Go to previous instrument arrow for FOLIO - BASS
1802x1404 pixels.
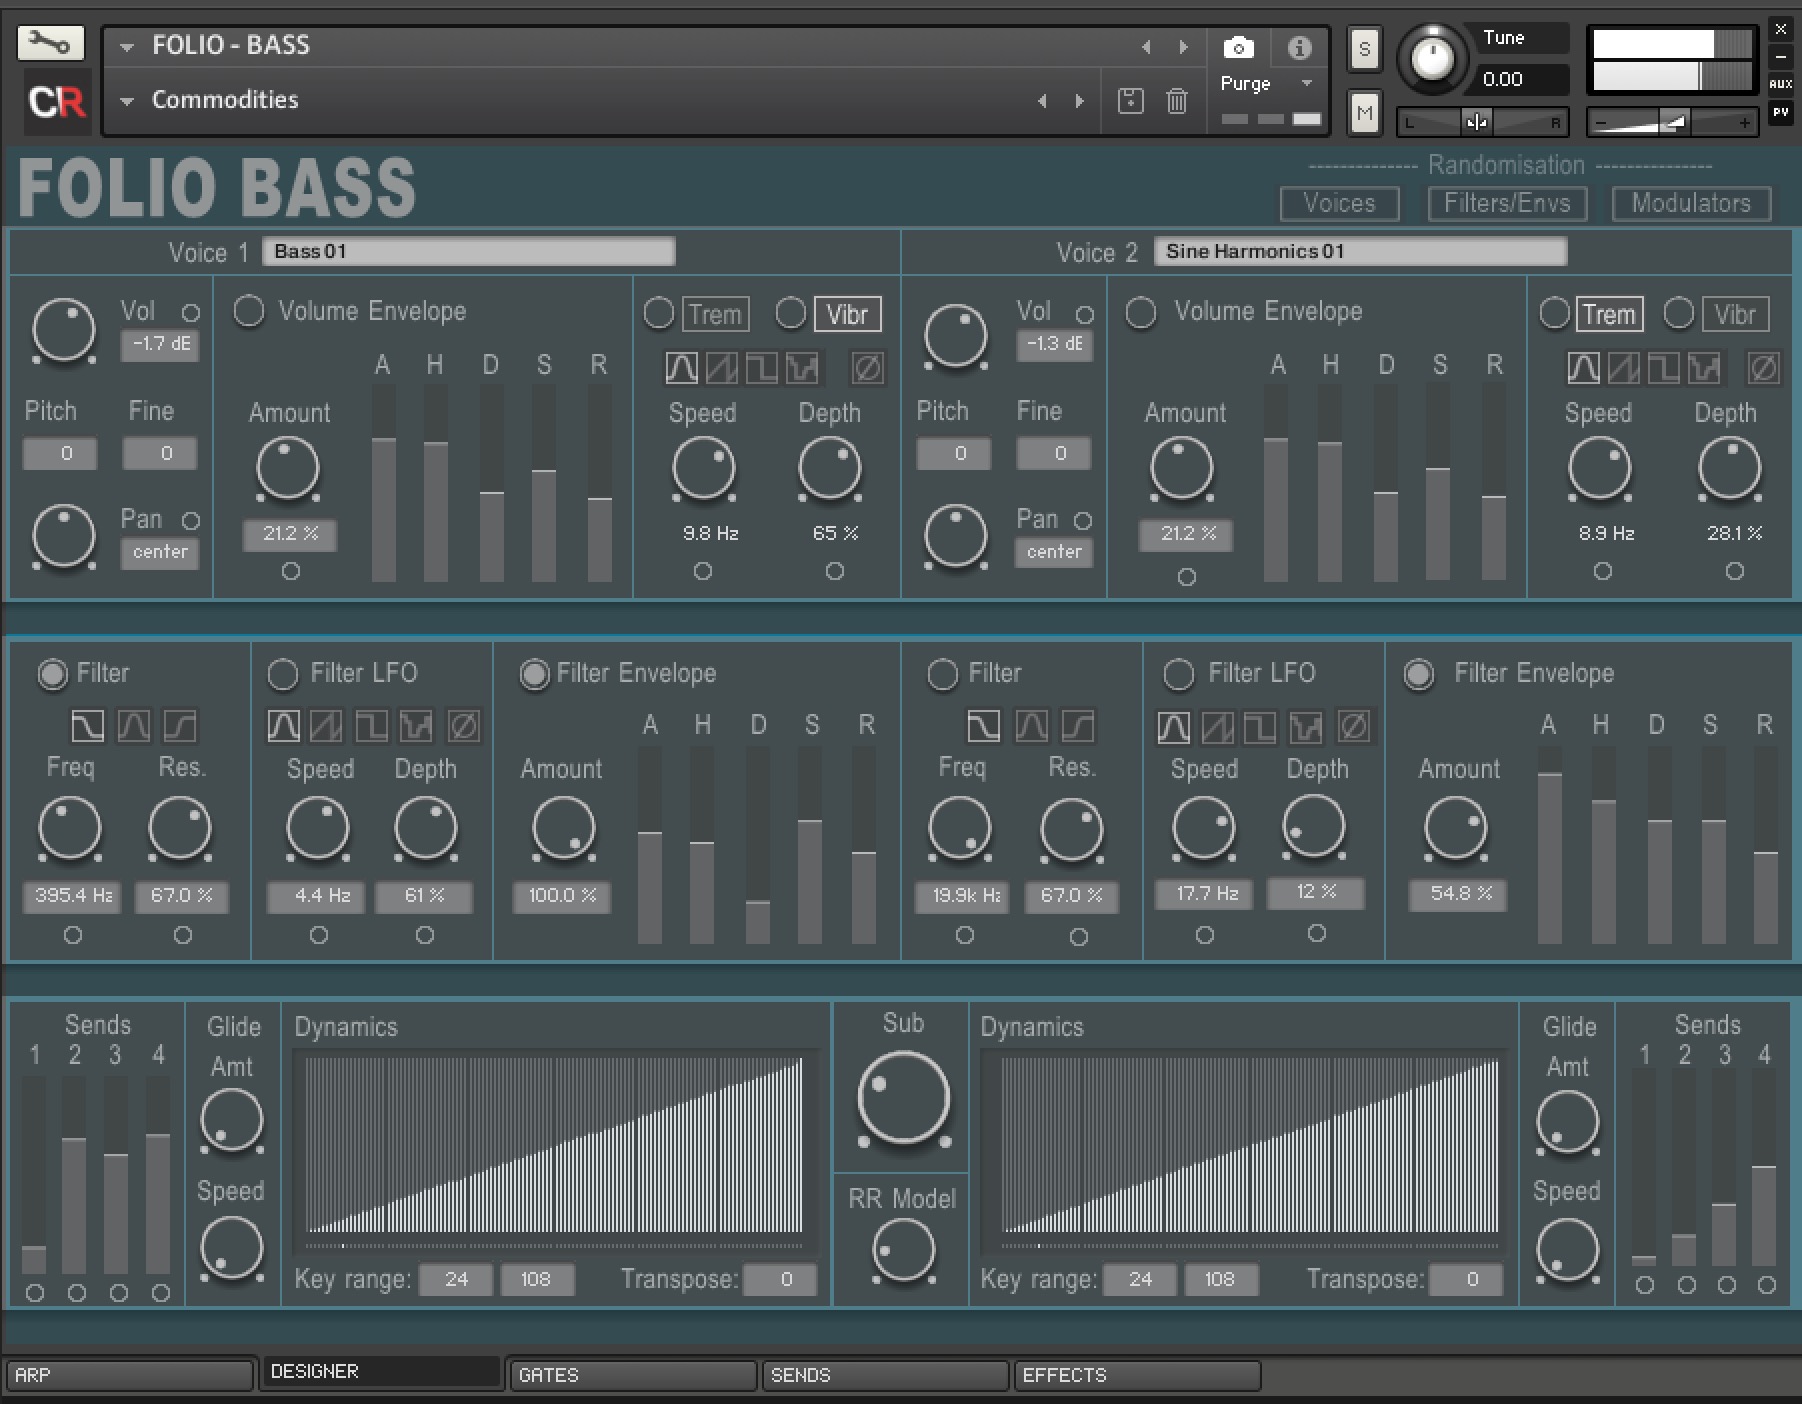coord(1146,47)
